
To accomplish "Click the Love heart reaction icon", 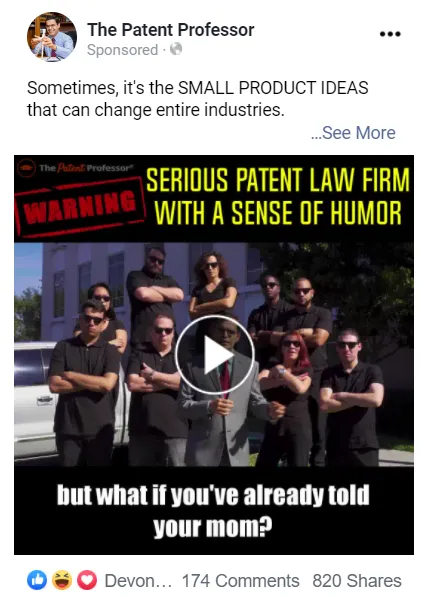I will [87, 580].
